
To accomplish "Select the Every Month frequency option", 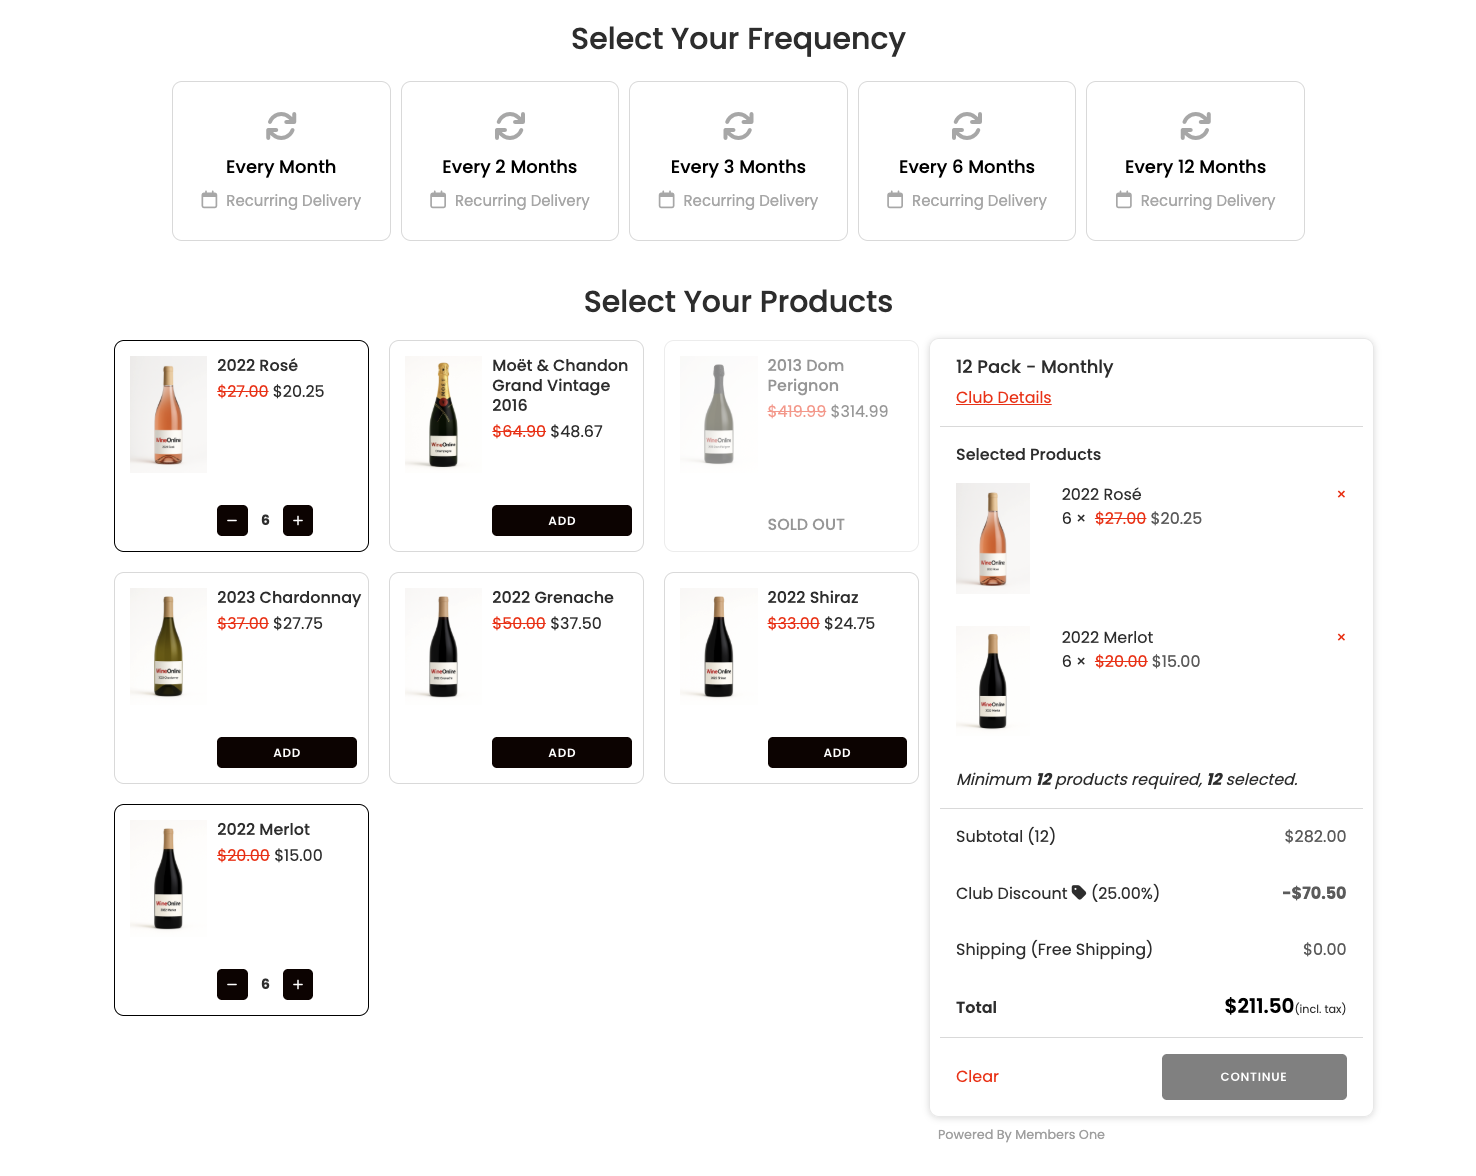I will coord(281,161).
